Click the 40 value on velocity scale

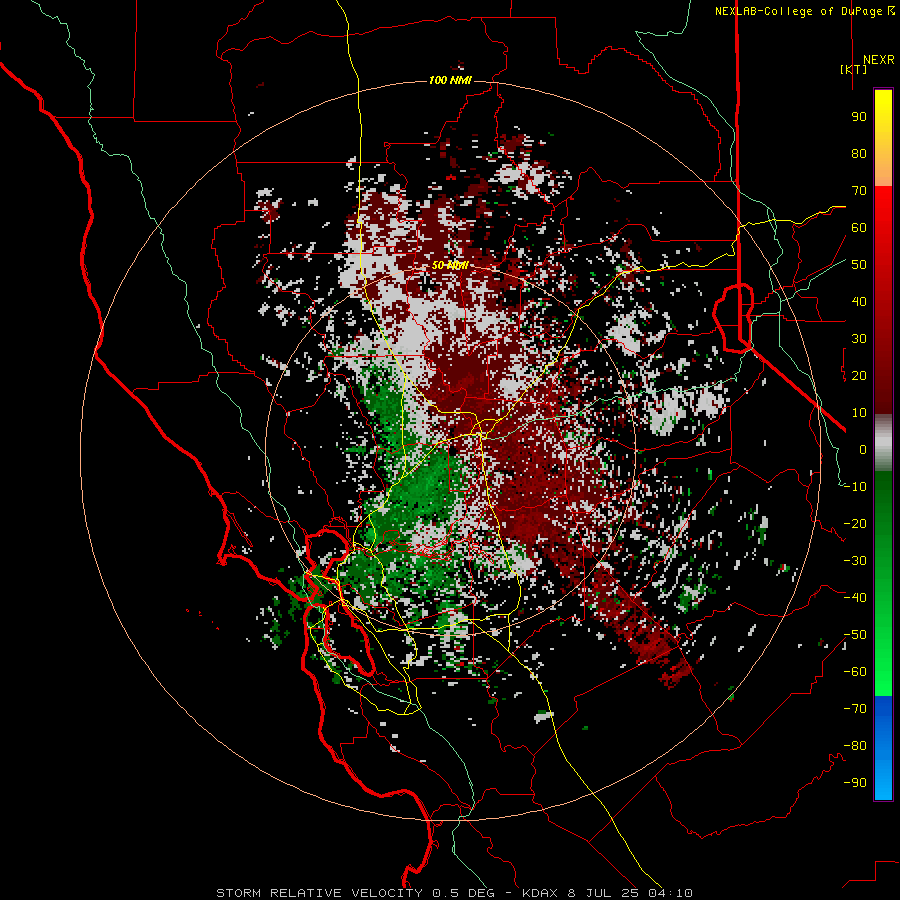[x=859, y=301]
